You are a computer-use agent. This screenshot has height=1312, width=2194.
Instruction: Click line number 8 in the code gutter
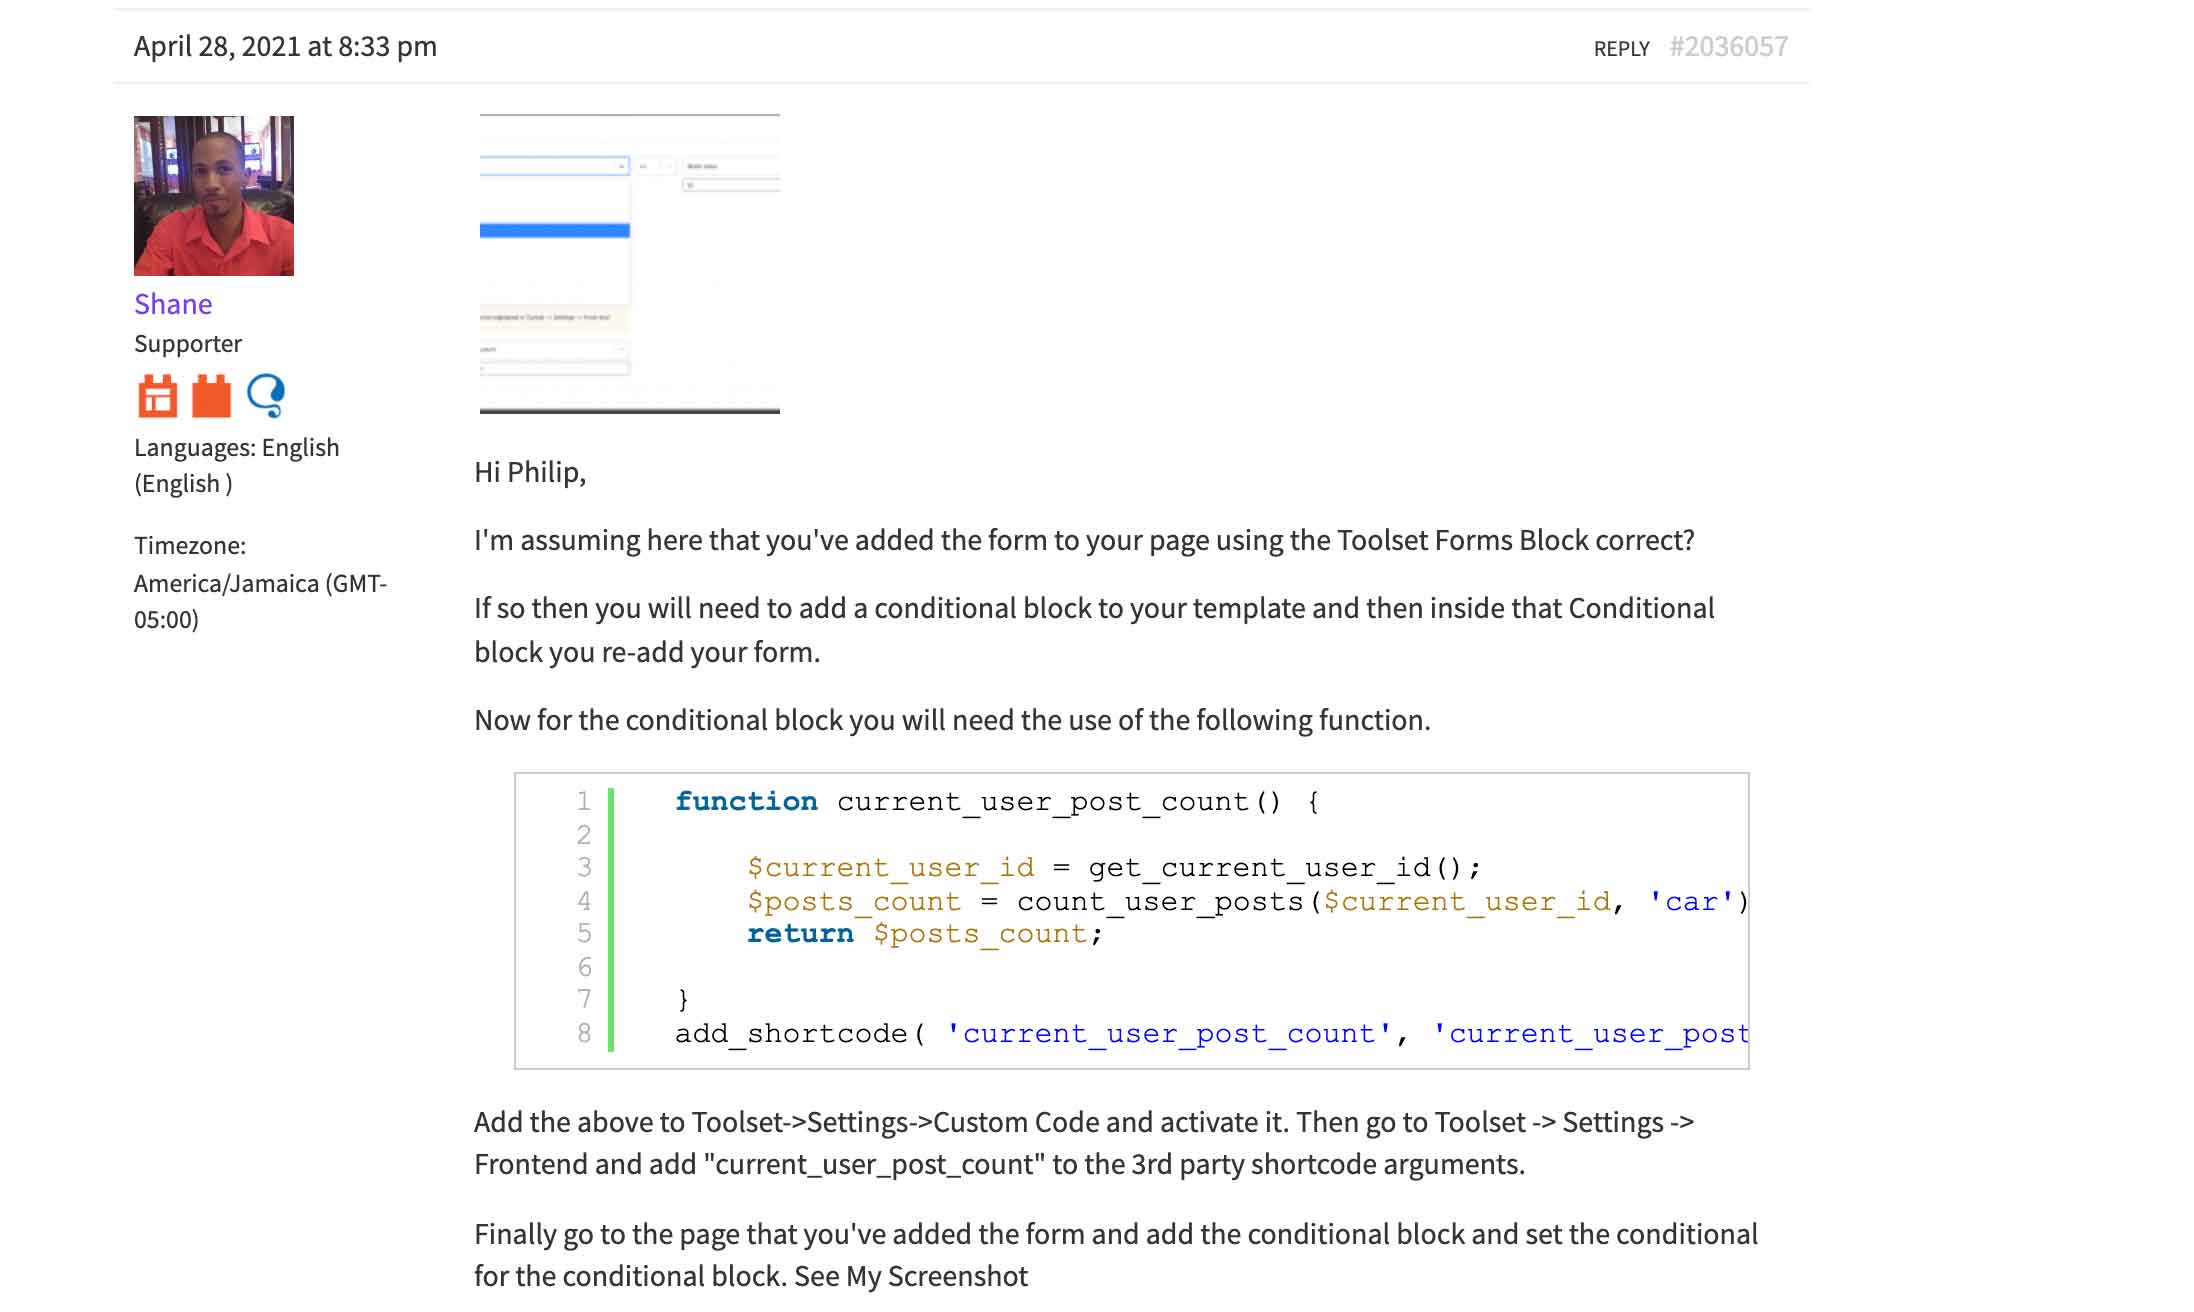[x=584, y=1034]
